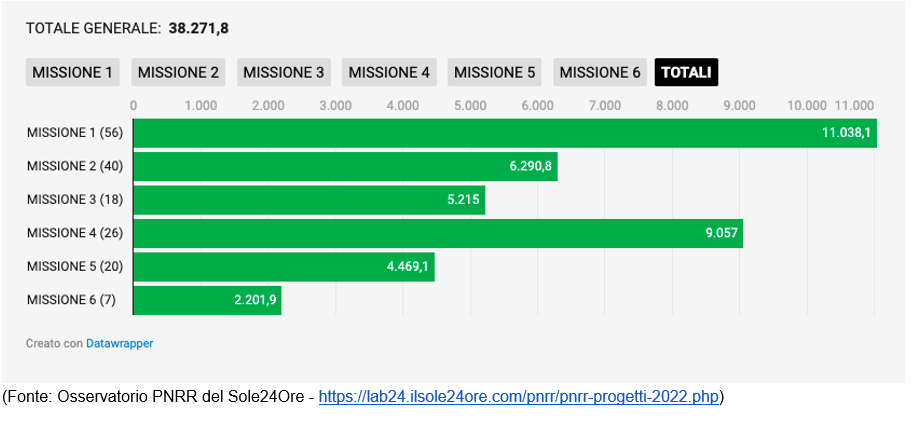911x430 pixels.
Task: Click the TOTALE GENERALE 38.271,8 heading
Action: (x=127, y=28)
